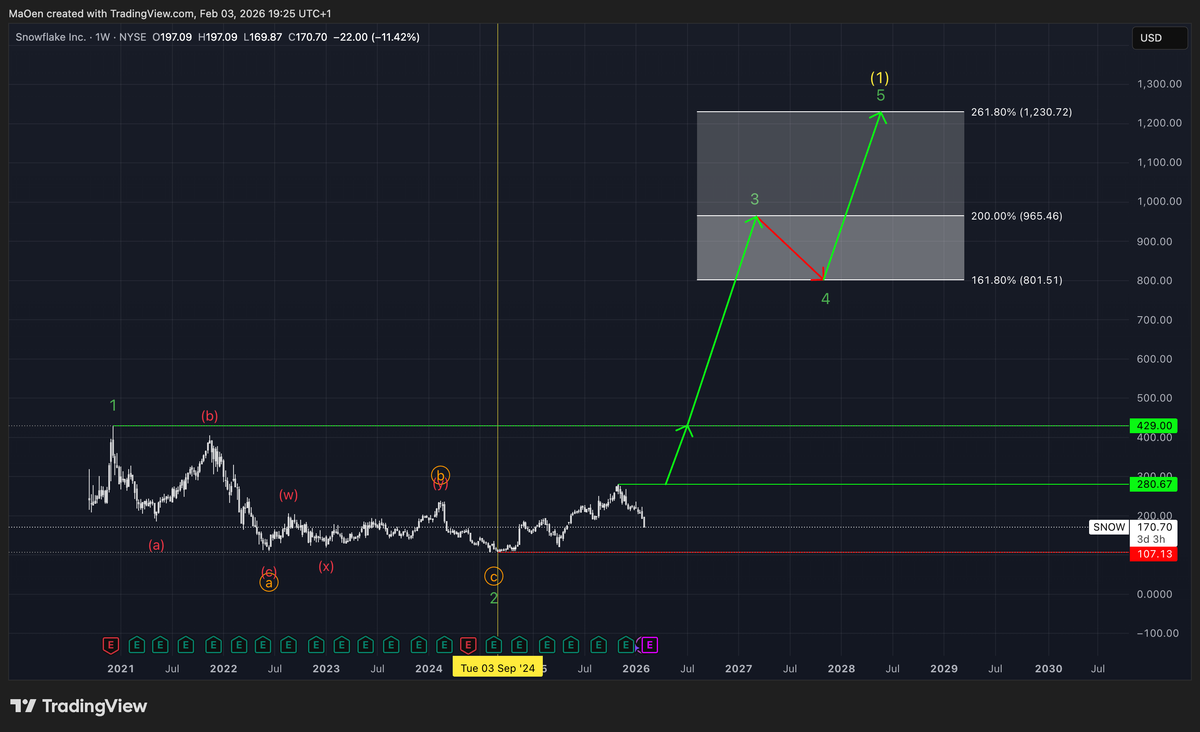The image size is (1200, 732).
Task: Click the Snowflake Inc. symbol title
Action: [51, 37]
